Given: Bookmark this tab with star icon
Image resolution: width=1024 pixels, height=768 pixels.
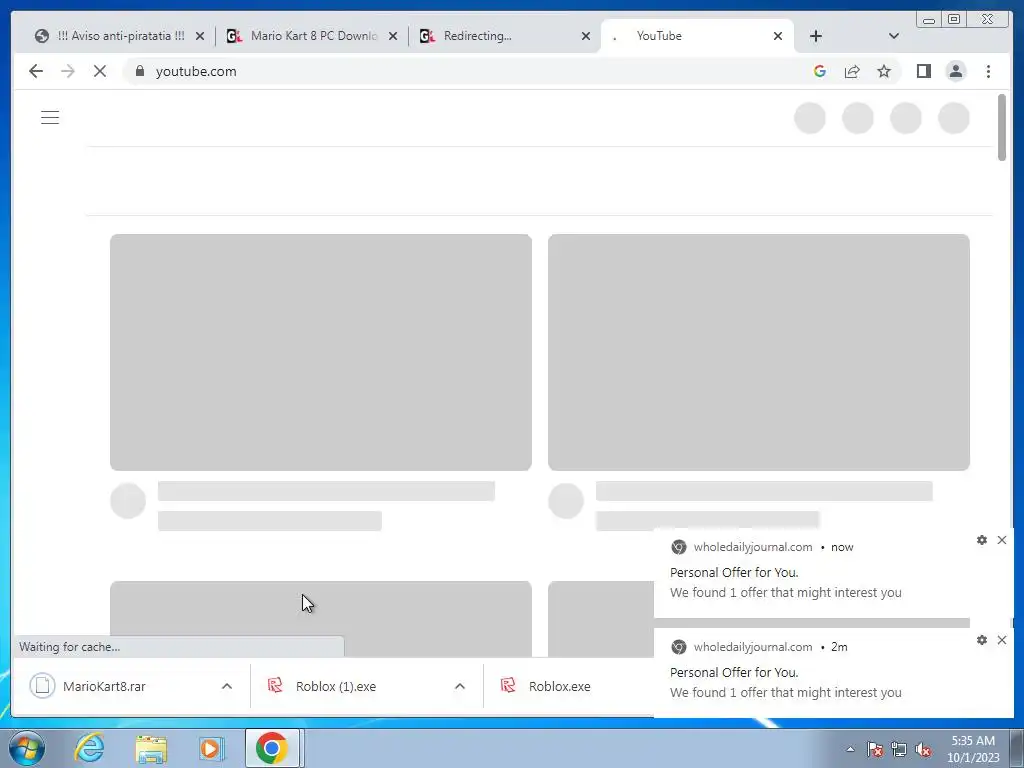Looking at the screenshot, I should coord(884,71).
